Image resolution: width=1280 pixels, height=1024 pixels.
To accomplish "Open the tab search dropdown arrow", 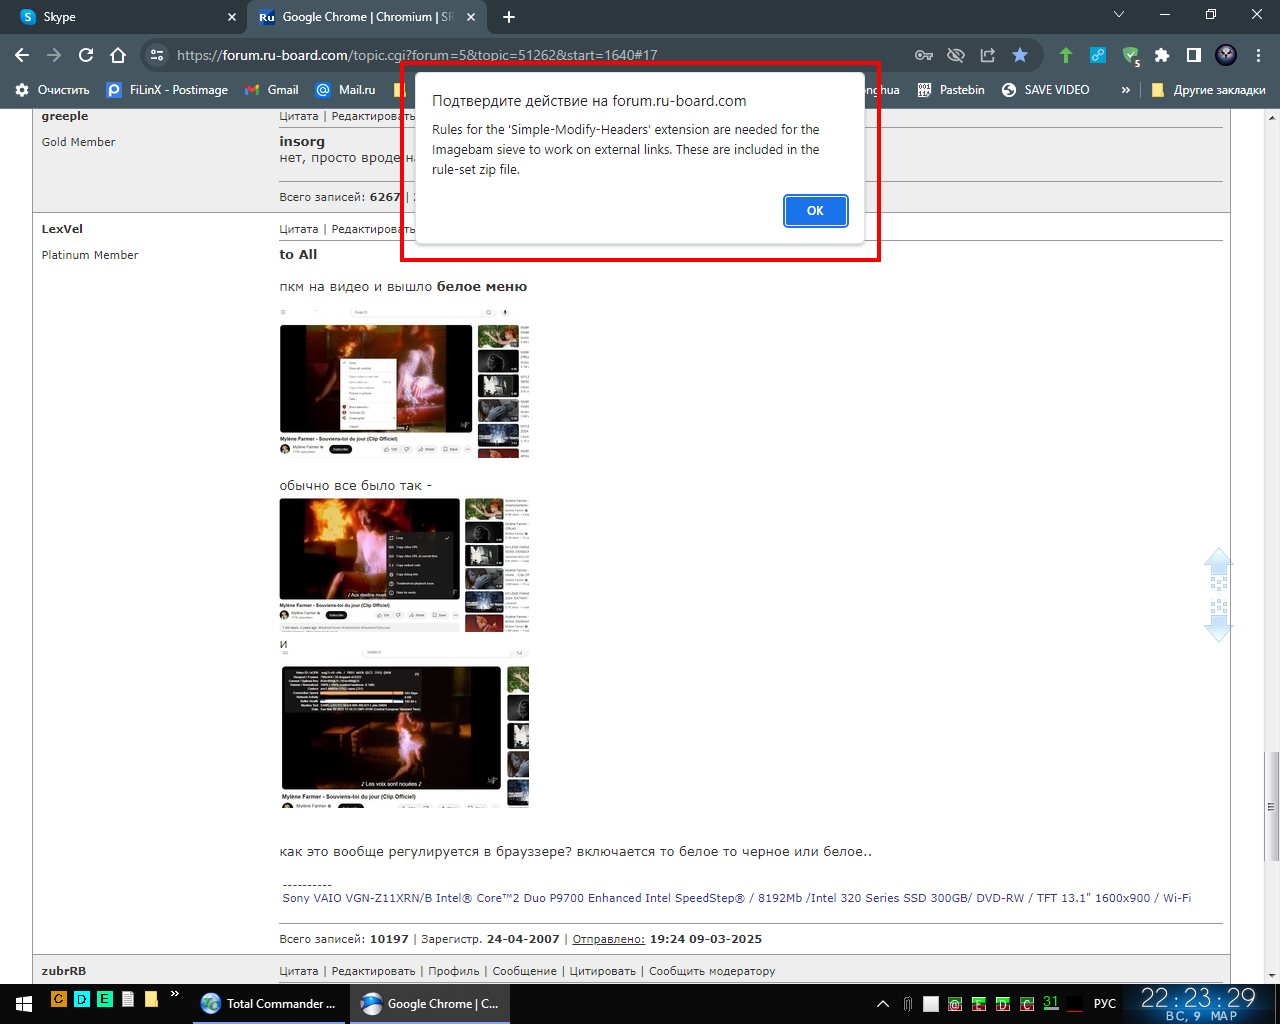I will coord(1119,16).
